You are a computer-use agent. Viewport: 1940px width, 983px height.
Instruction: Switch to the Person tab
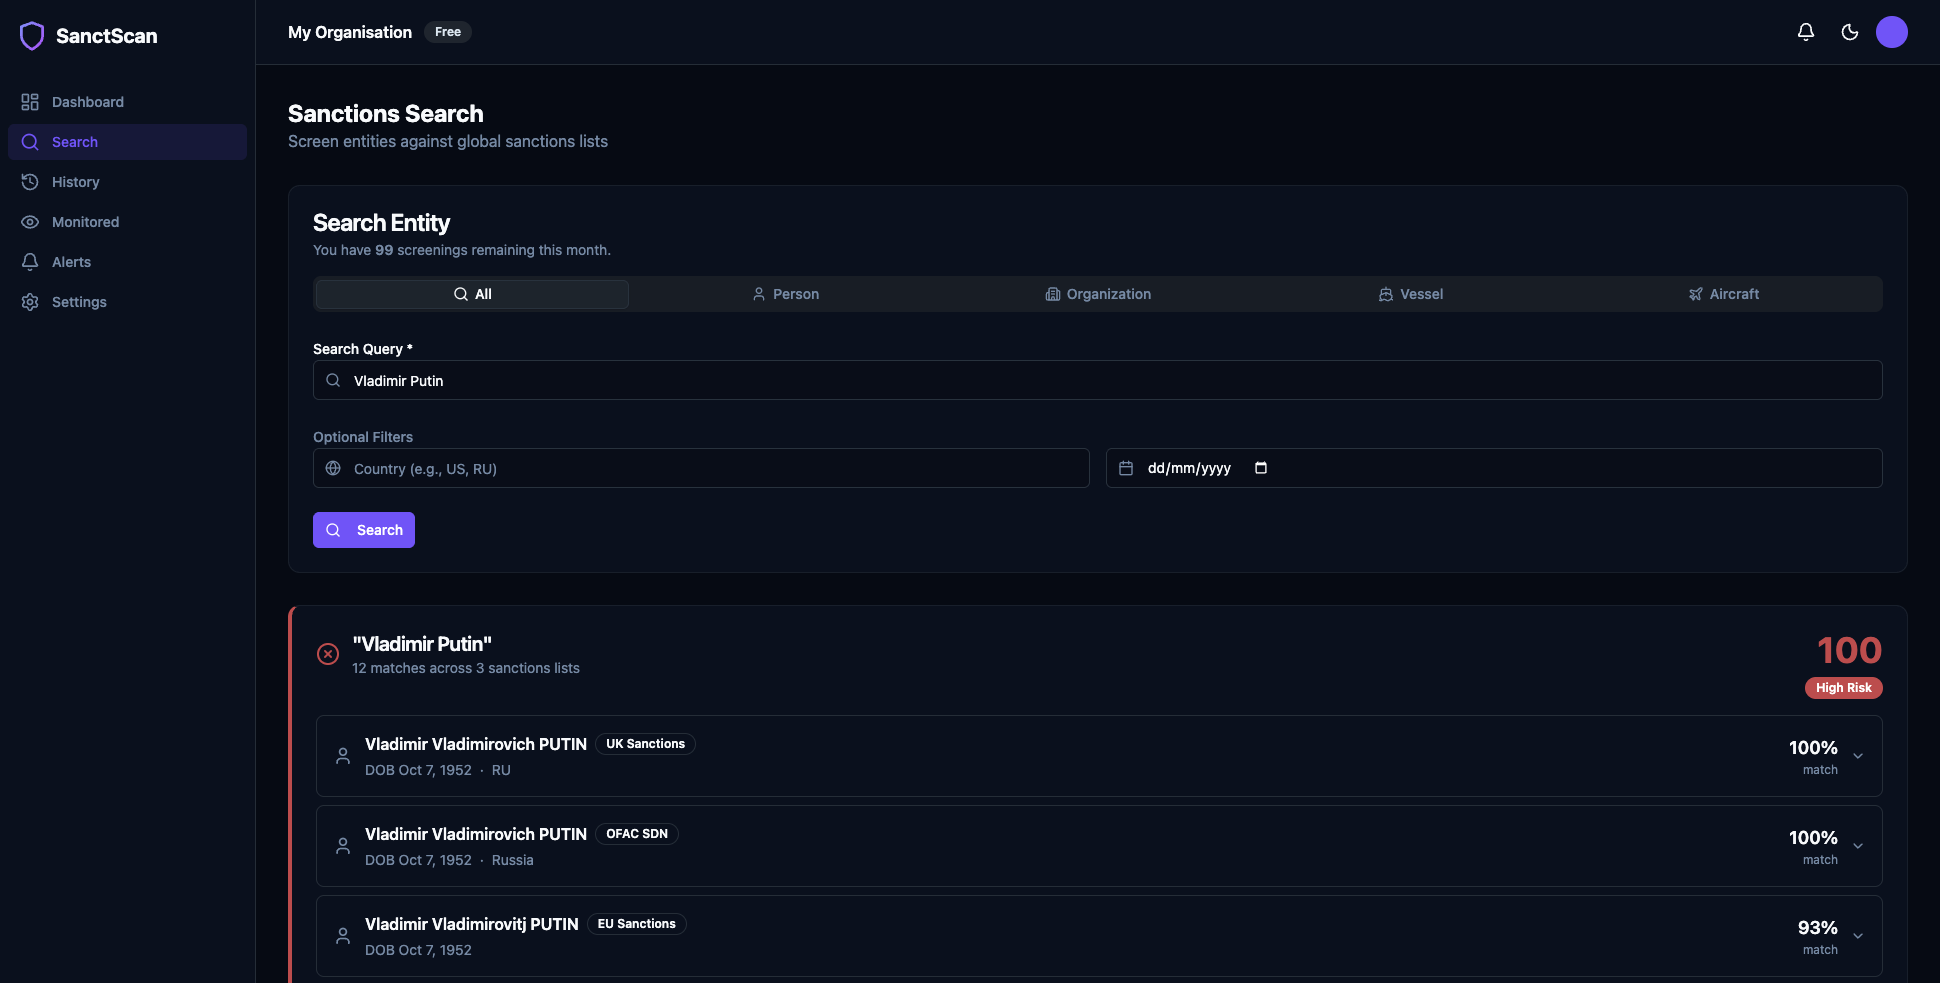(x=785, y=294)
